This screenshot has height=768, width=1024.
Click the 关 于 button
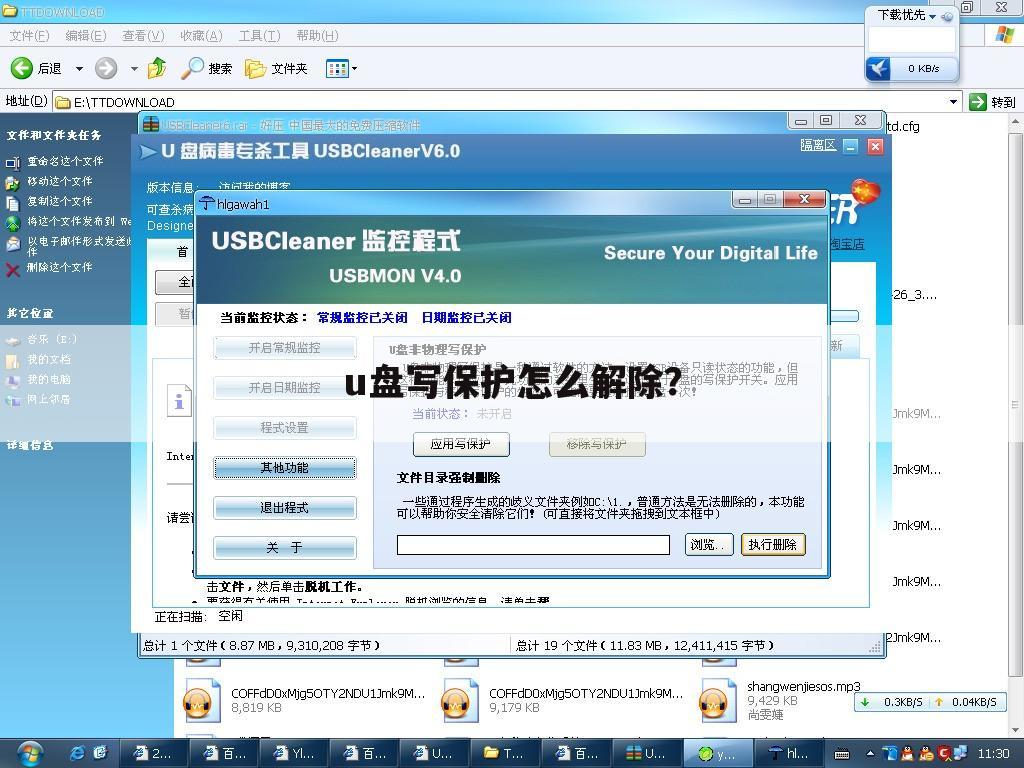click(285, 548)
